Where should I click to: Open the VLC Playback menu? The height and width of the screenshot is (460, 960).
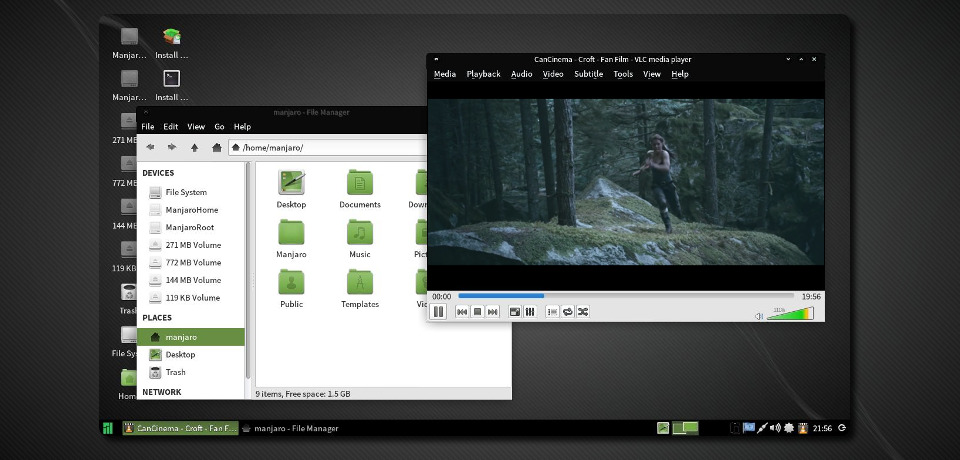pos(484,74)
